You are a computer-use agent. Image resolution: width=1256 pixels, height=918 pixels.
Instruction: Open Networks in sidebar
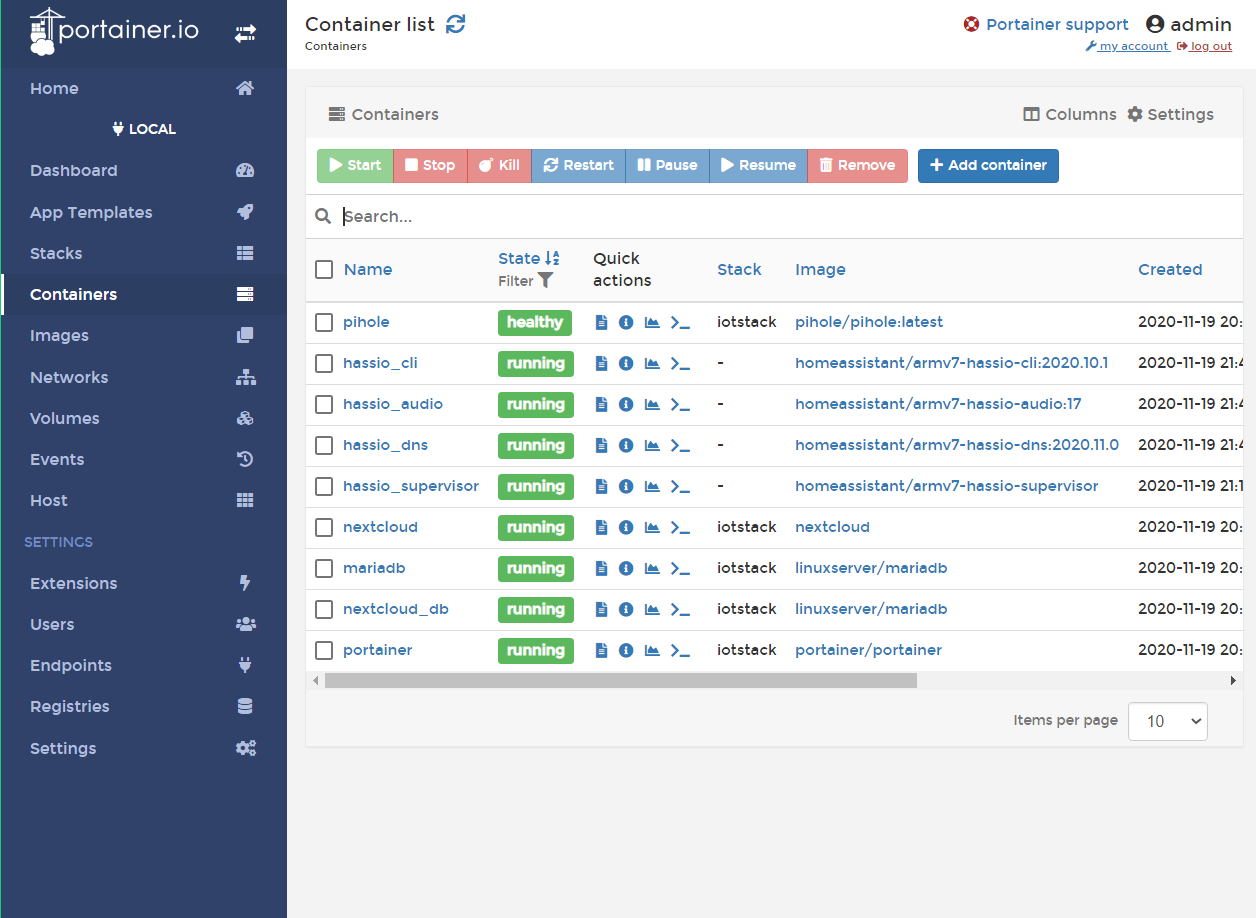coord(144,377)
